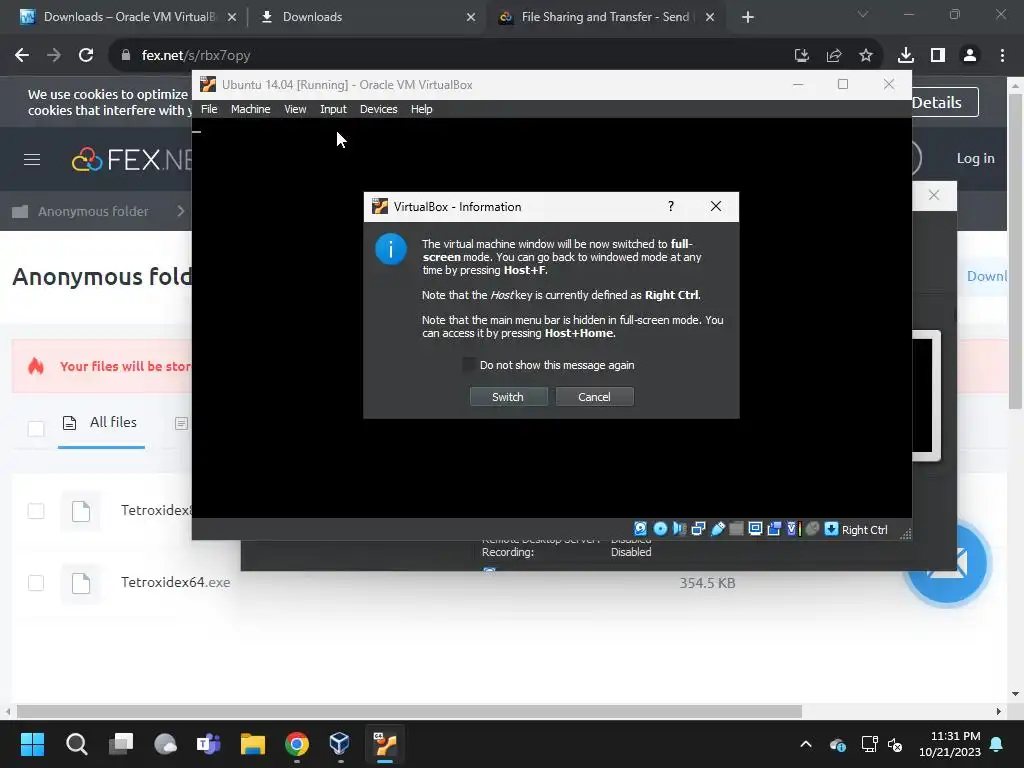Open Devices menu in VM window
The image size is (1024, 768).
pyautogui.click(x=378, y=109)
